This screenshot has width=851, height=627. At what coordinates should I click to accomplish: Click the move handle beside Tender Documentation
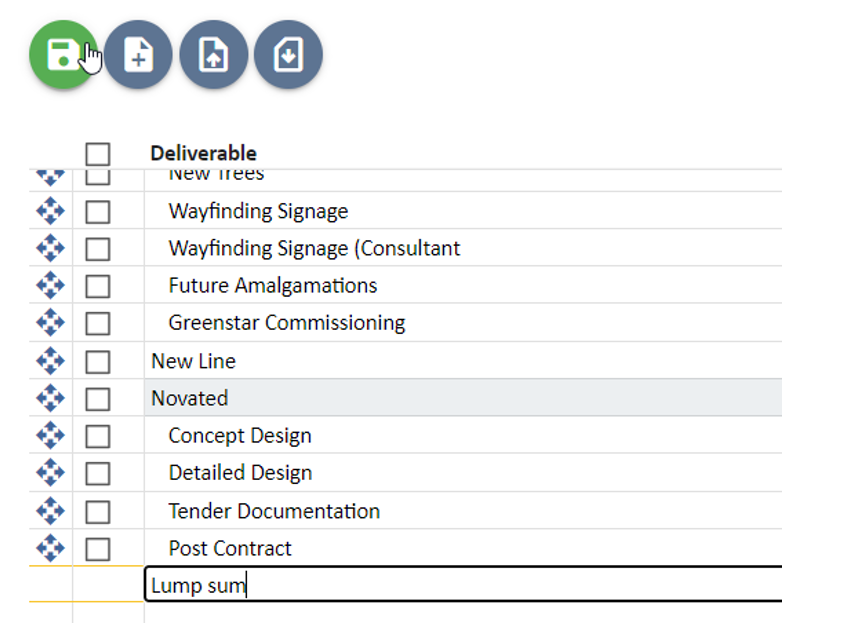[x=49, y=510]
